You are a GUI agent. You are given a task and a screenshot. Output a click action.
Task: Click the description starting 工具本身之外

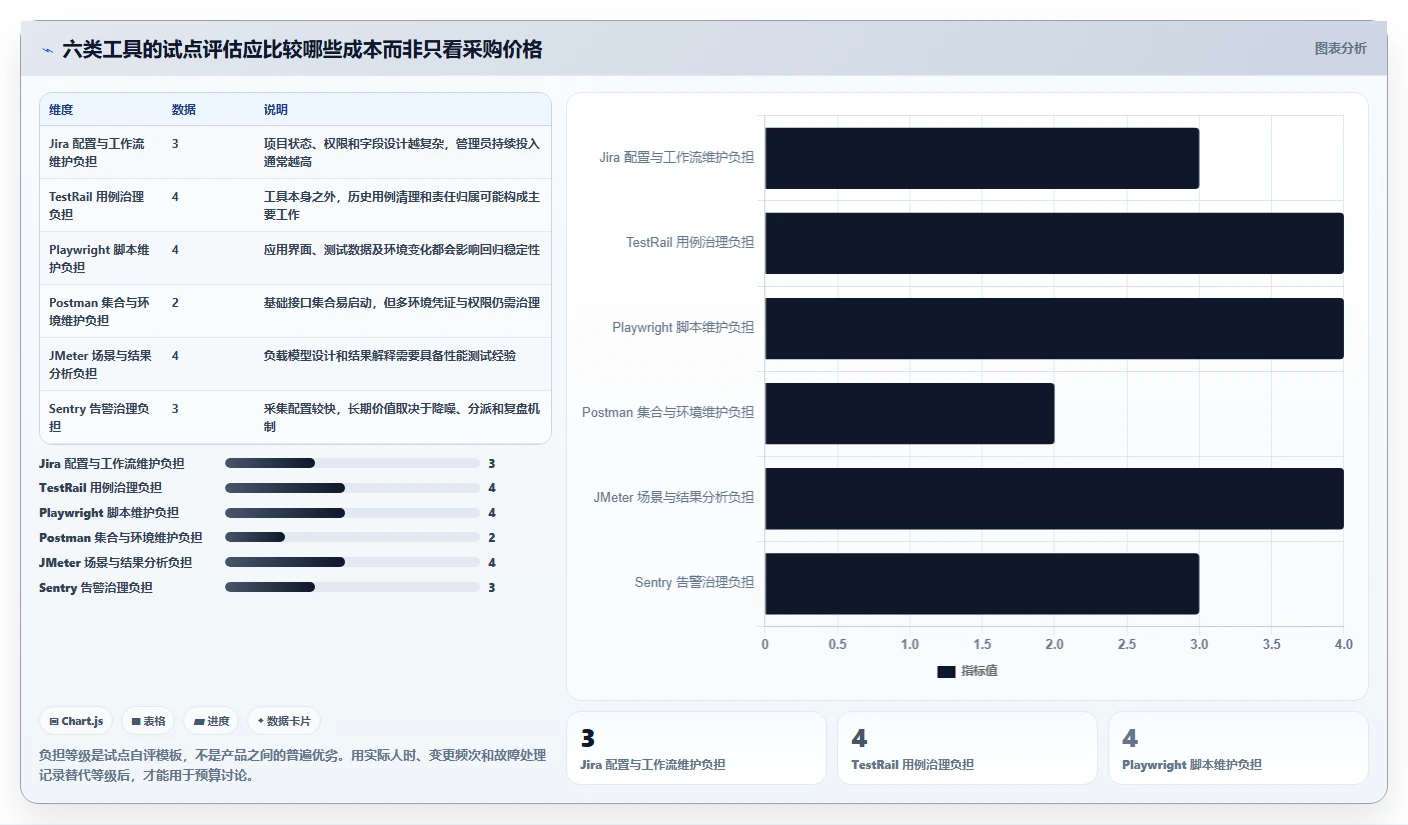(402, 205)
